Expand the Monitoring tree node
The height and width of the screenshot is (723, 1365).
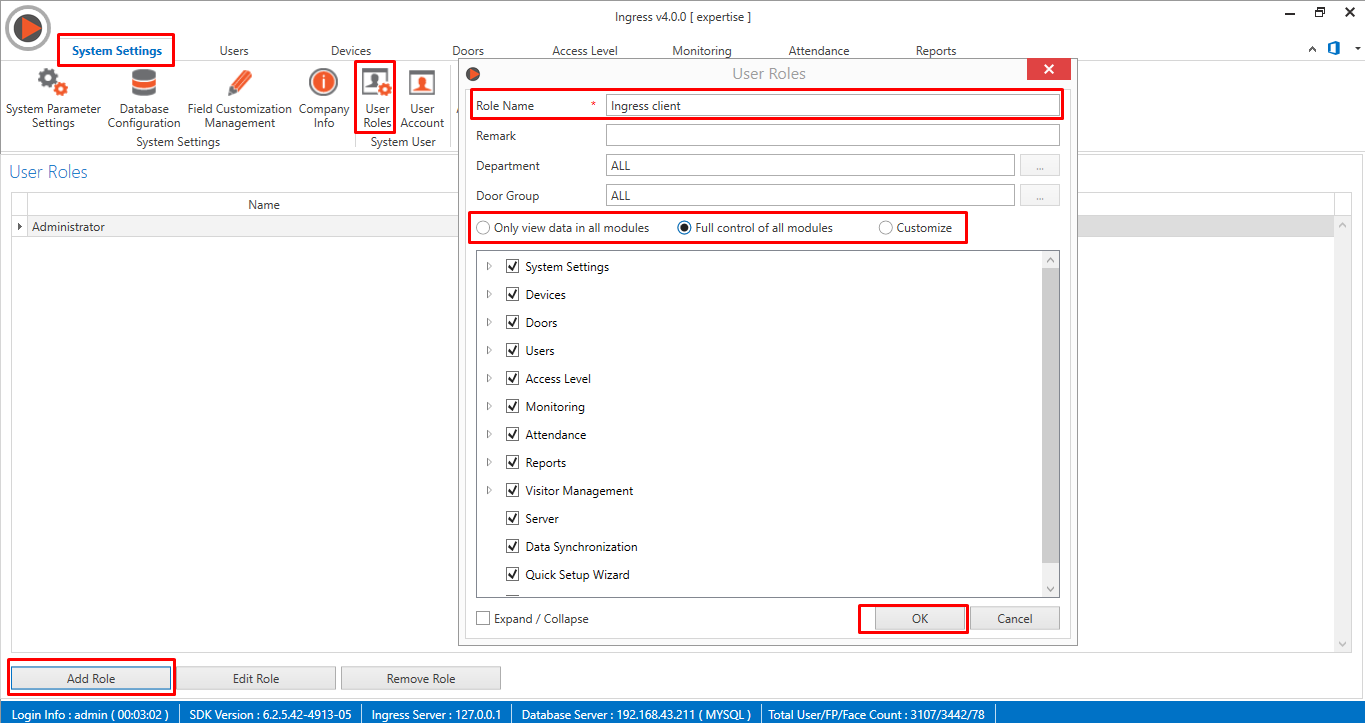point(489,406)
